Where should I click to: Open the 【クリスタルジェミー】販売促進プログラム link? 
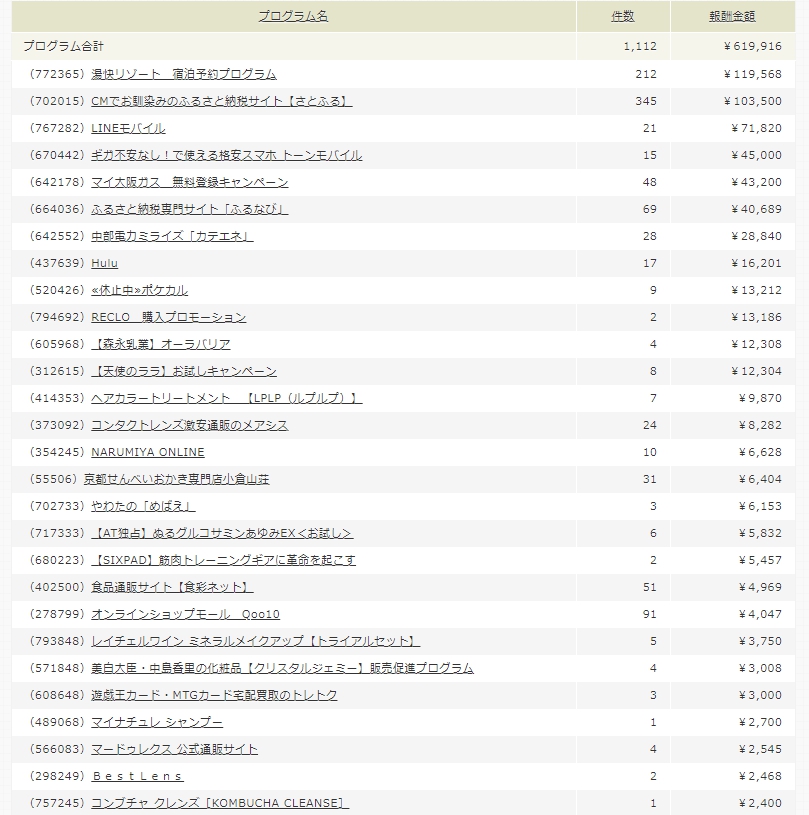(282, 669)
